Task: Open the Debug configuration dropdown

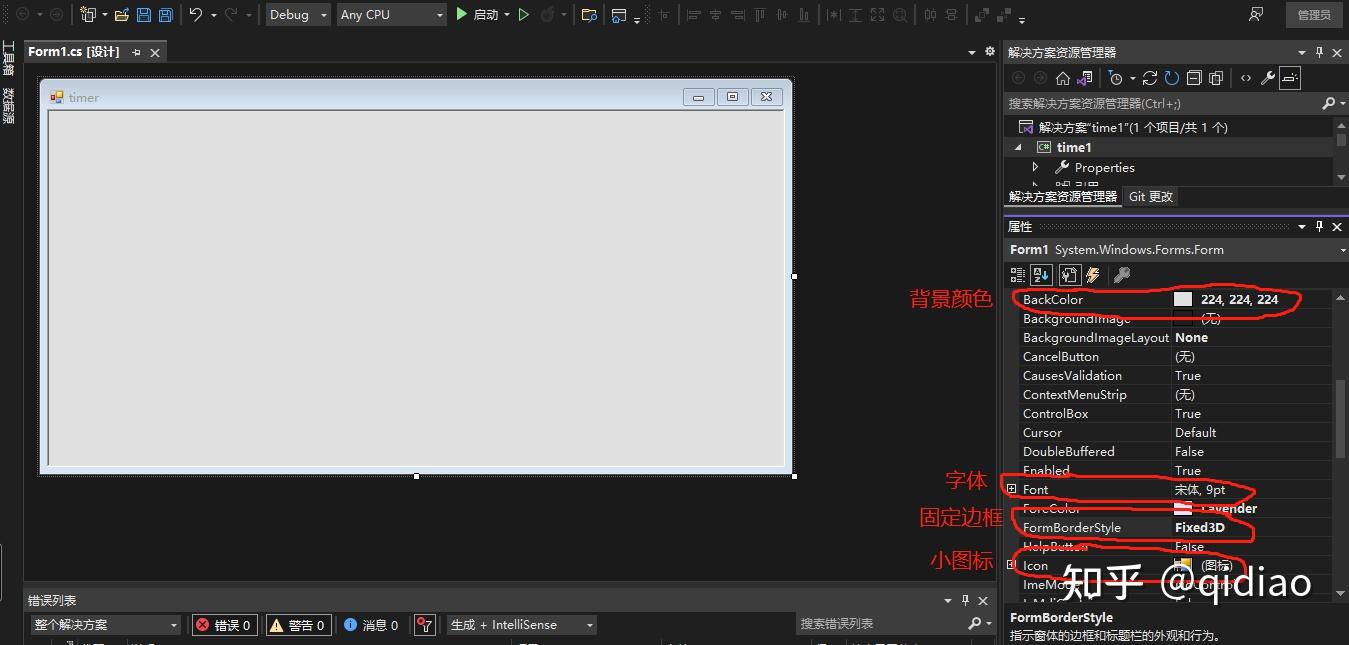Action: [x=298, y=14]
